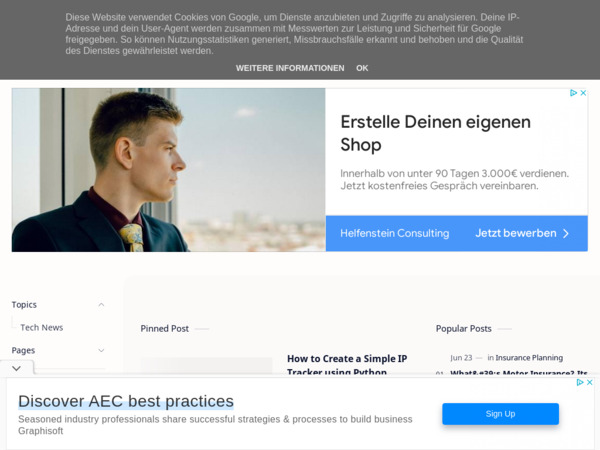Click the AdChoices icon on top banner ad

[573, 93]
